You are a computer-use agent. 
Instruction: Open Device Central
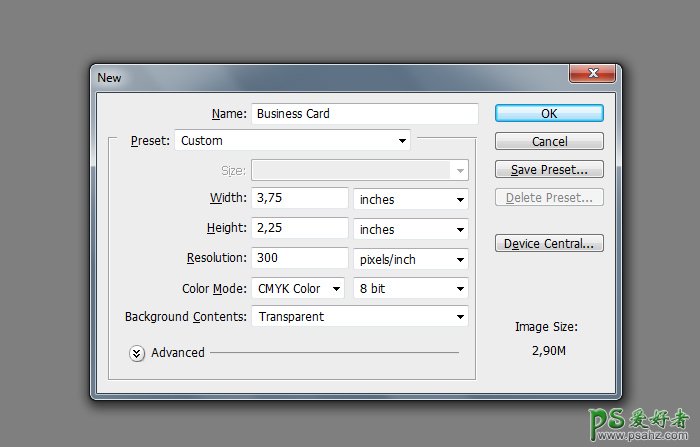click(549, 244)
